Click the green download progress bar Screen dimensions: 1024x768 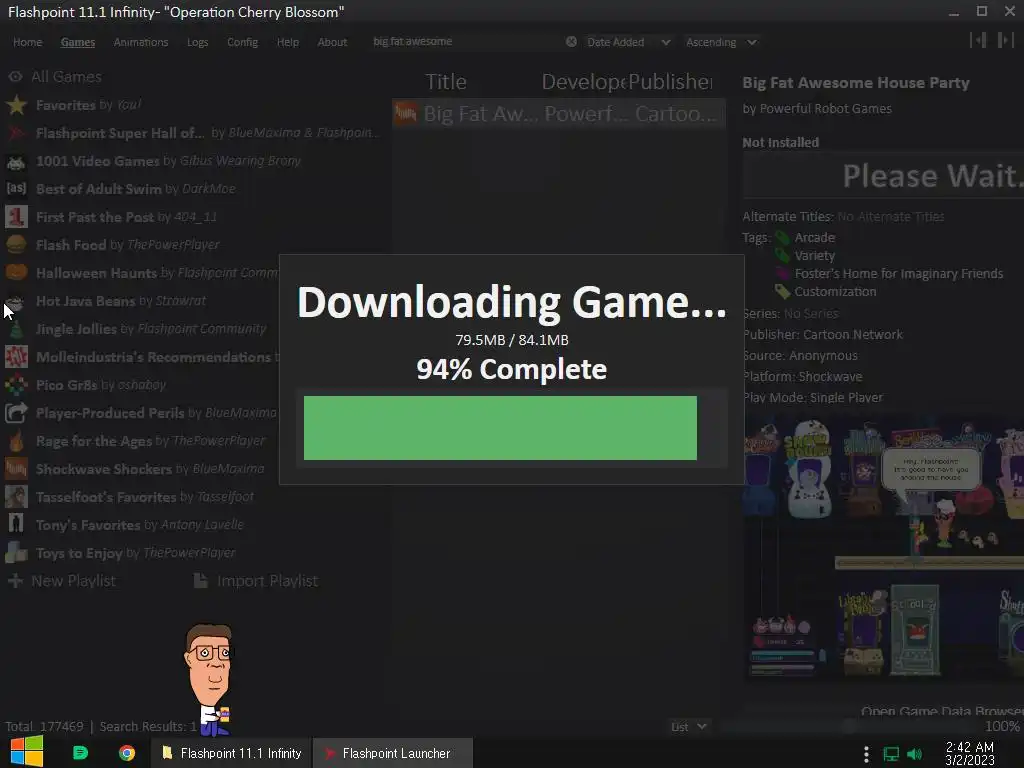(500, 428)
